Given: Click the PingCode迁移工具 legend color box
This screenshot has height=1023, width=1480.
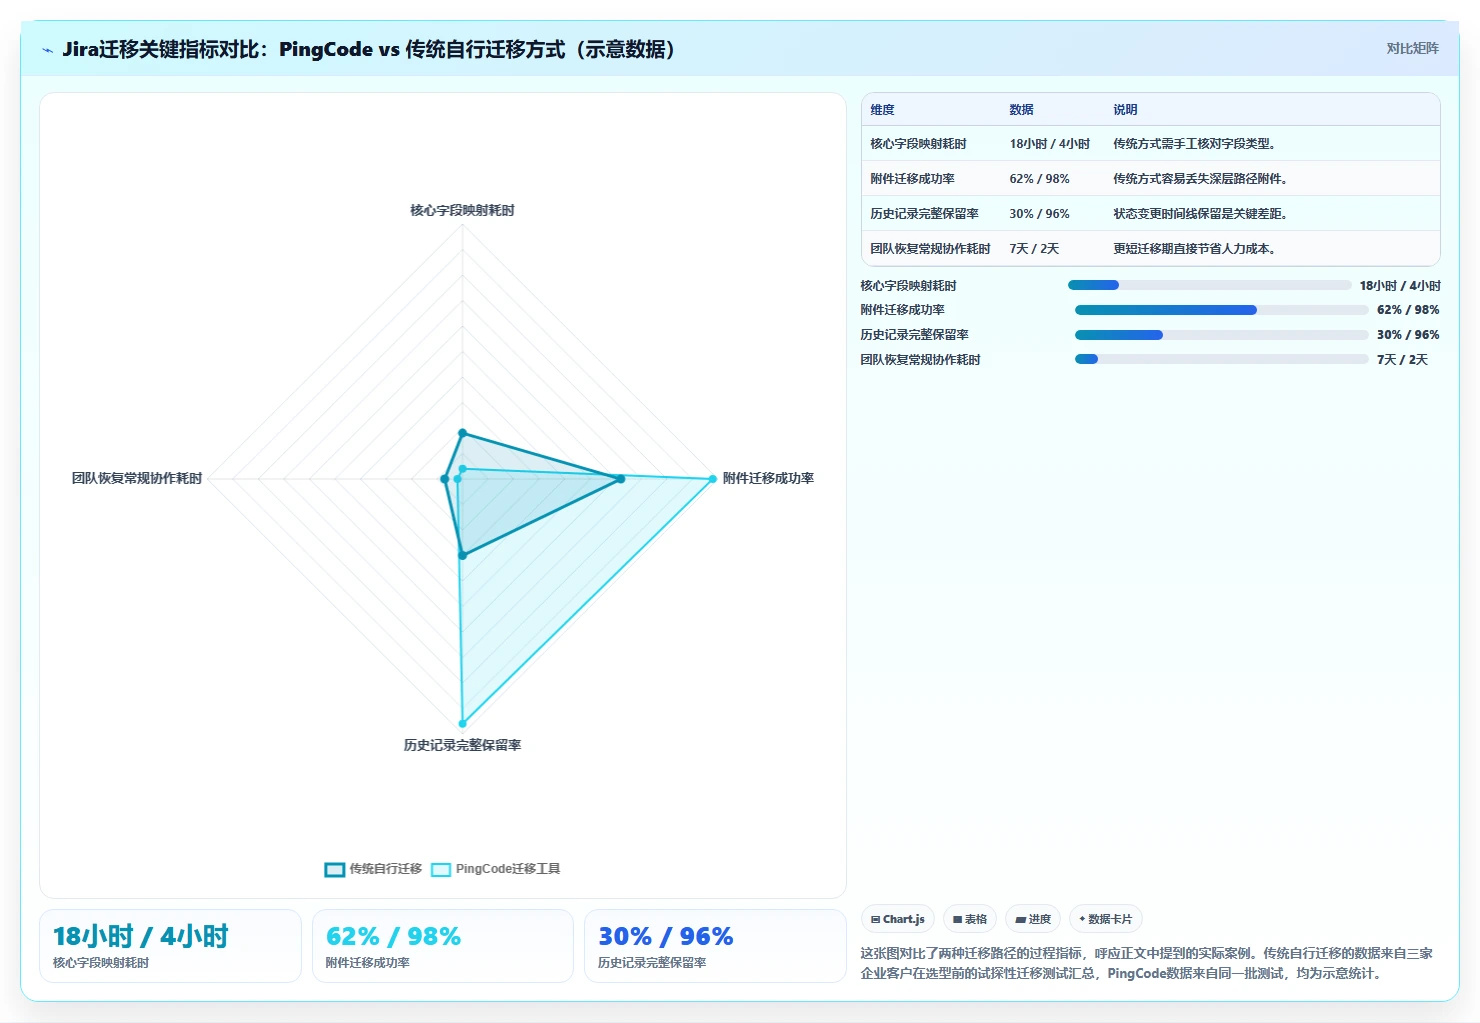Looking at the screenshot, I should pyautogui.click(x=441, y=869).
